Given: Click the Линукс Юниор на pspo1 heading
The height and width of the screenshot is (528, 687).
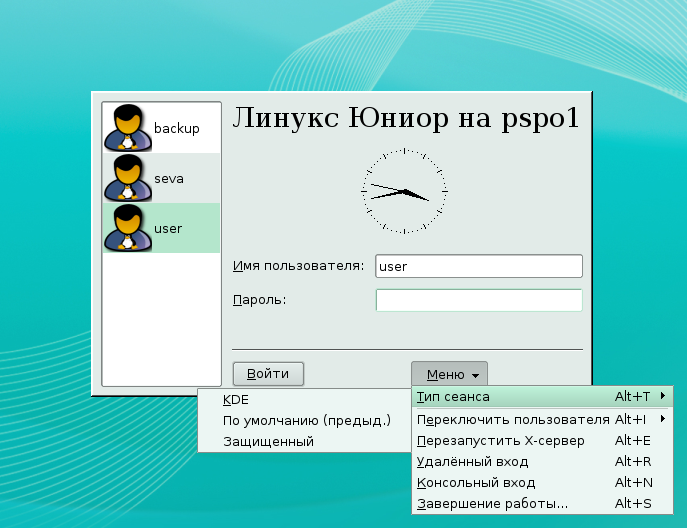Looking at the screenshot, I should pyautogui.click(x=405, y=119).
